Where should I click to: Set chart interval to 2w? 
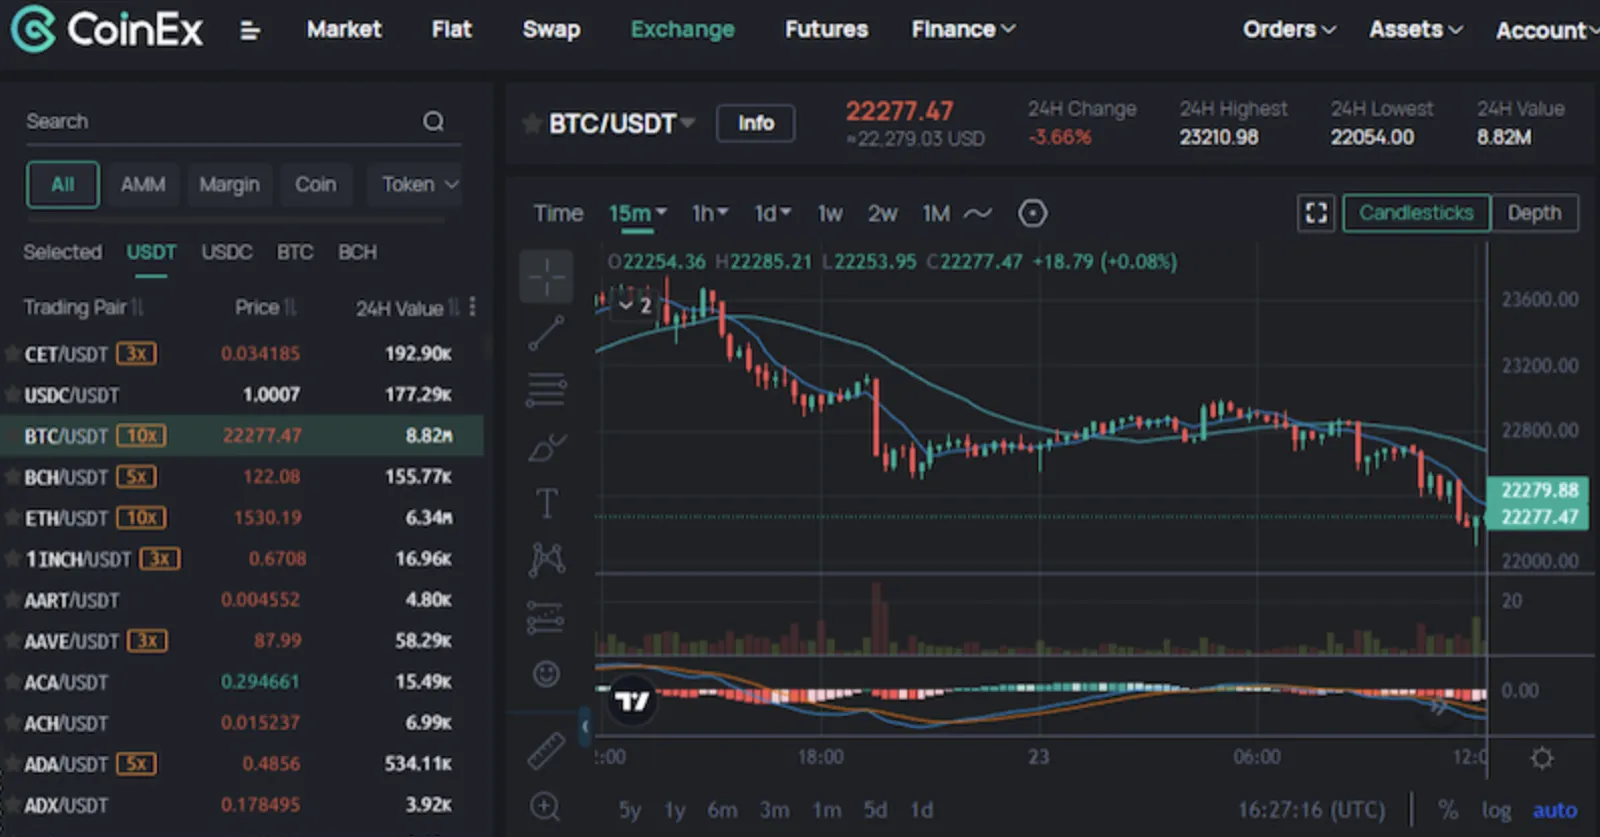[882, 213]
